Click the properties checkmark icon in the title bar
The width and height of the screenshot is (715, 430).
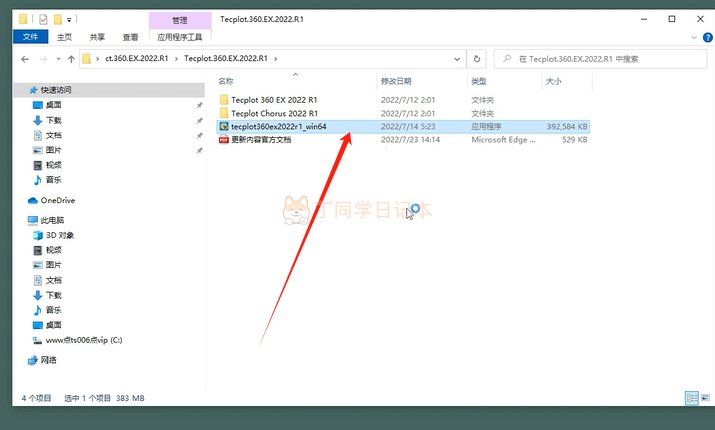click(43, 18)
